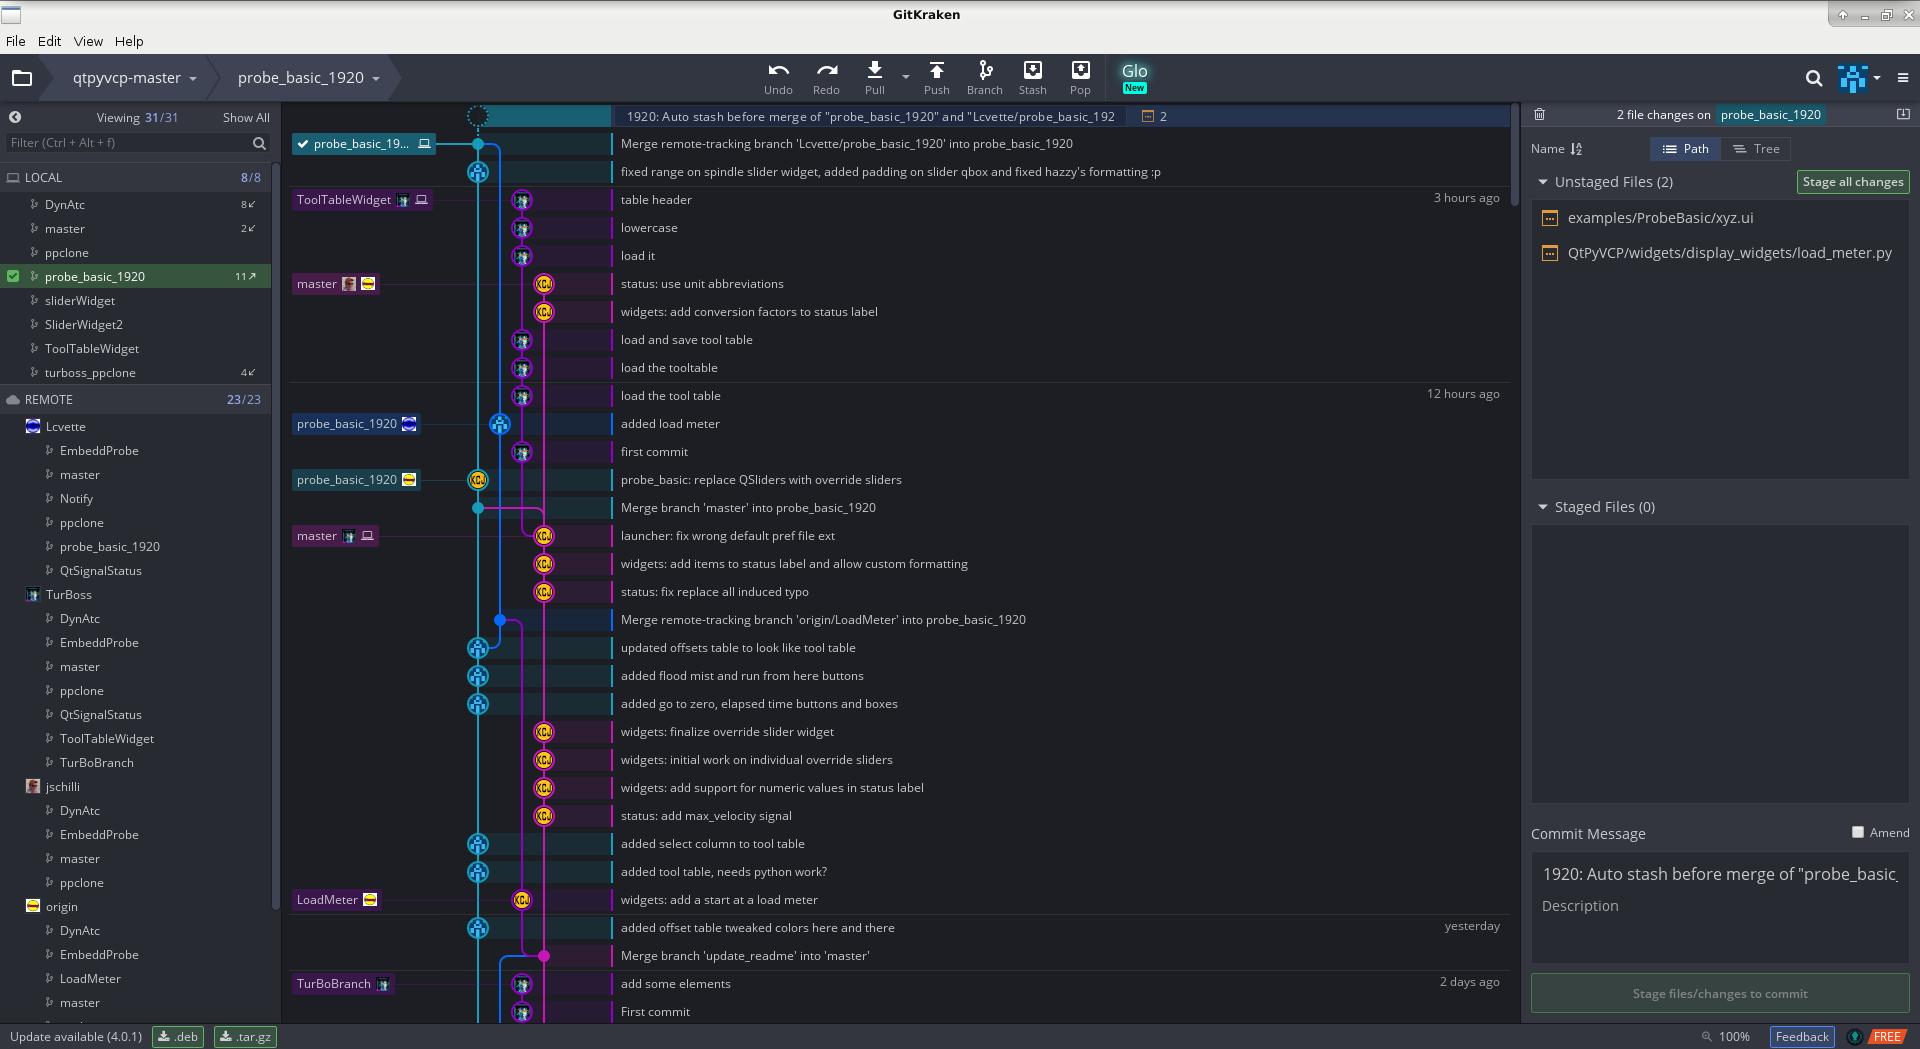Focus the branch filter field
The width and height of the screenshot is (1920, 1049).
coord(138,143)
